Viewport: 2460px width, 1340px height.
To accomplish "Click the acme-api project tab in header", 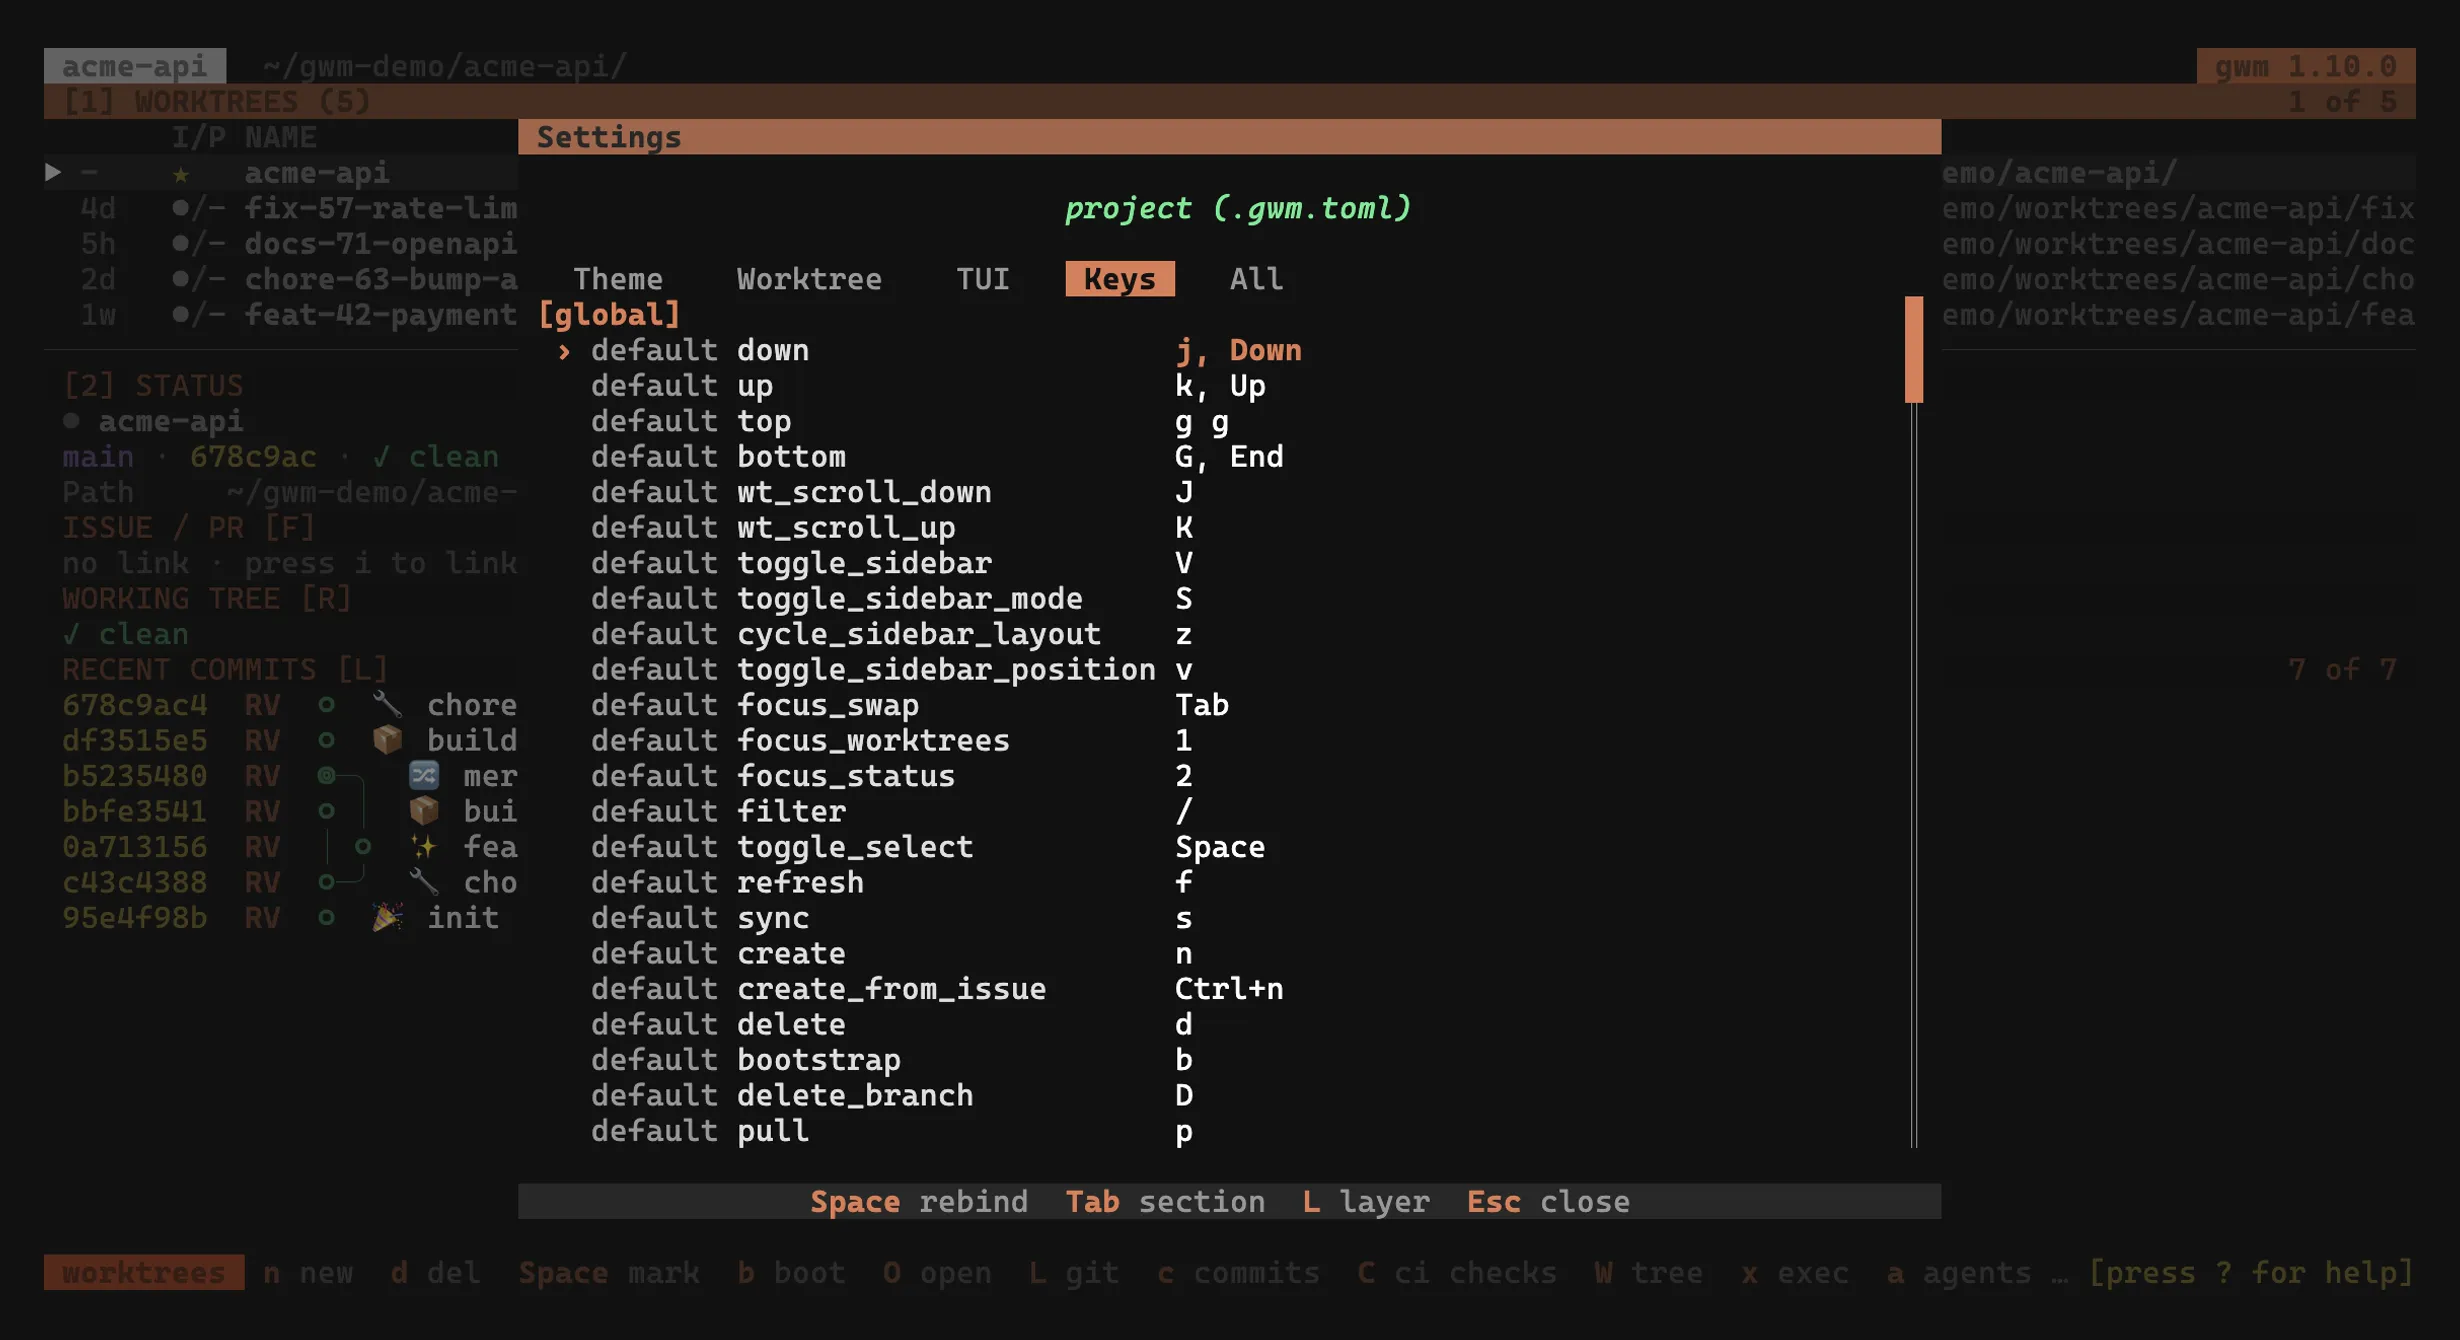I will pos(135,66).
